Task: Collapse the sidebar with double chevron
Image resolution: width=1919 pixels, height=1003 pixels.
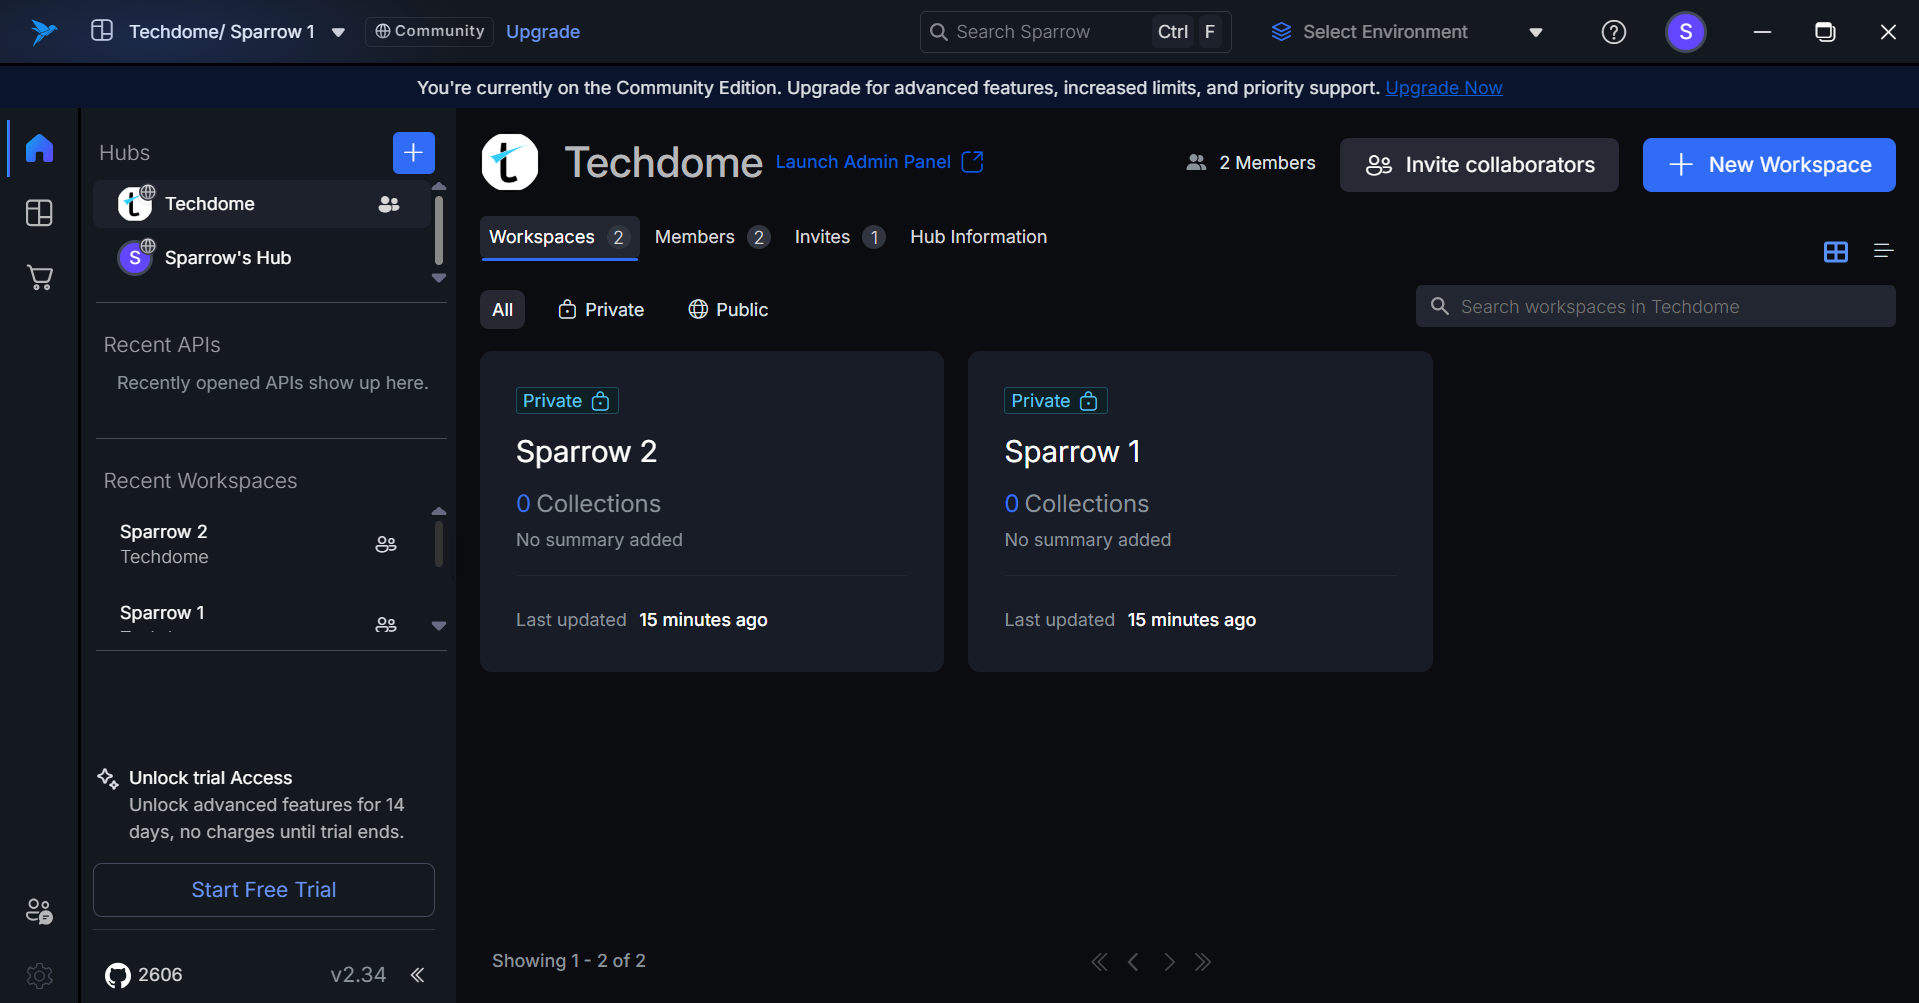Action: tap(418, 975)
